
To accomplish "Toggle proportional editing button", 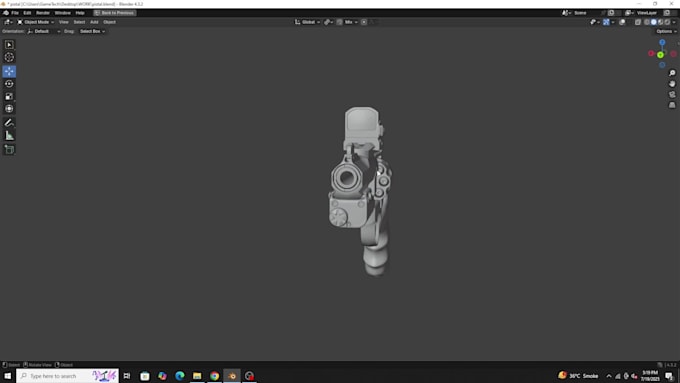I will point(364,22).
